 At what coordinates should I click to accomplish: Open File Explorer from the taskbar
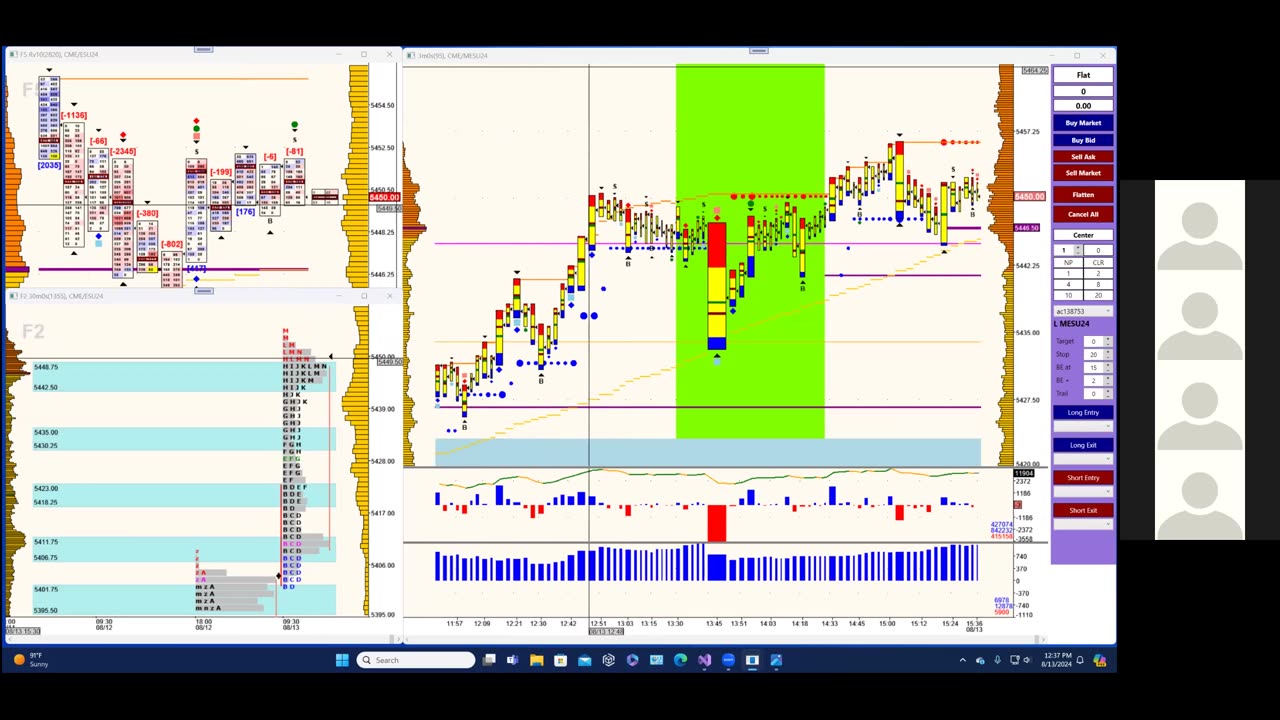[536, 660]
